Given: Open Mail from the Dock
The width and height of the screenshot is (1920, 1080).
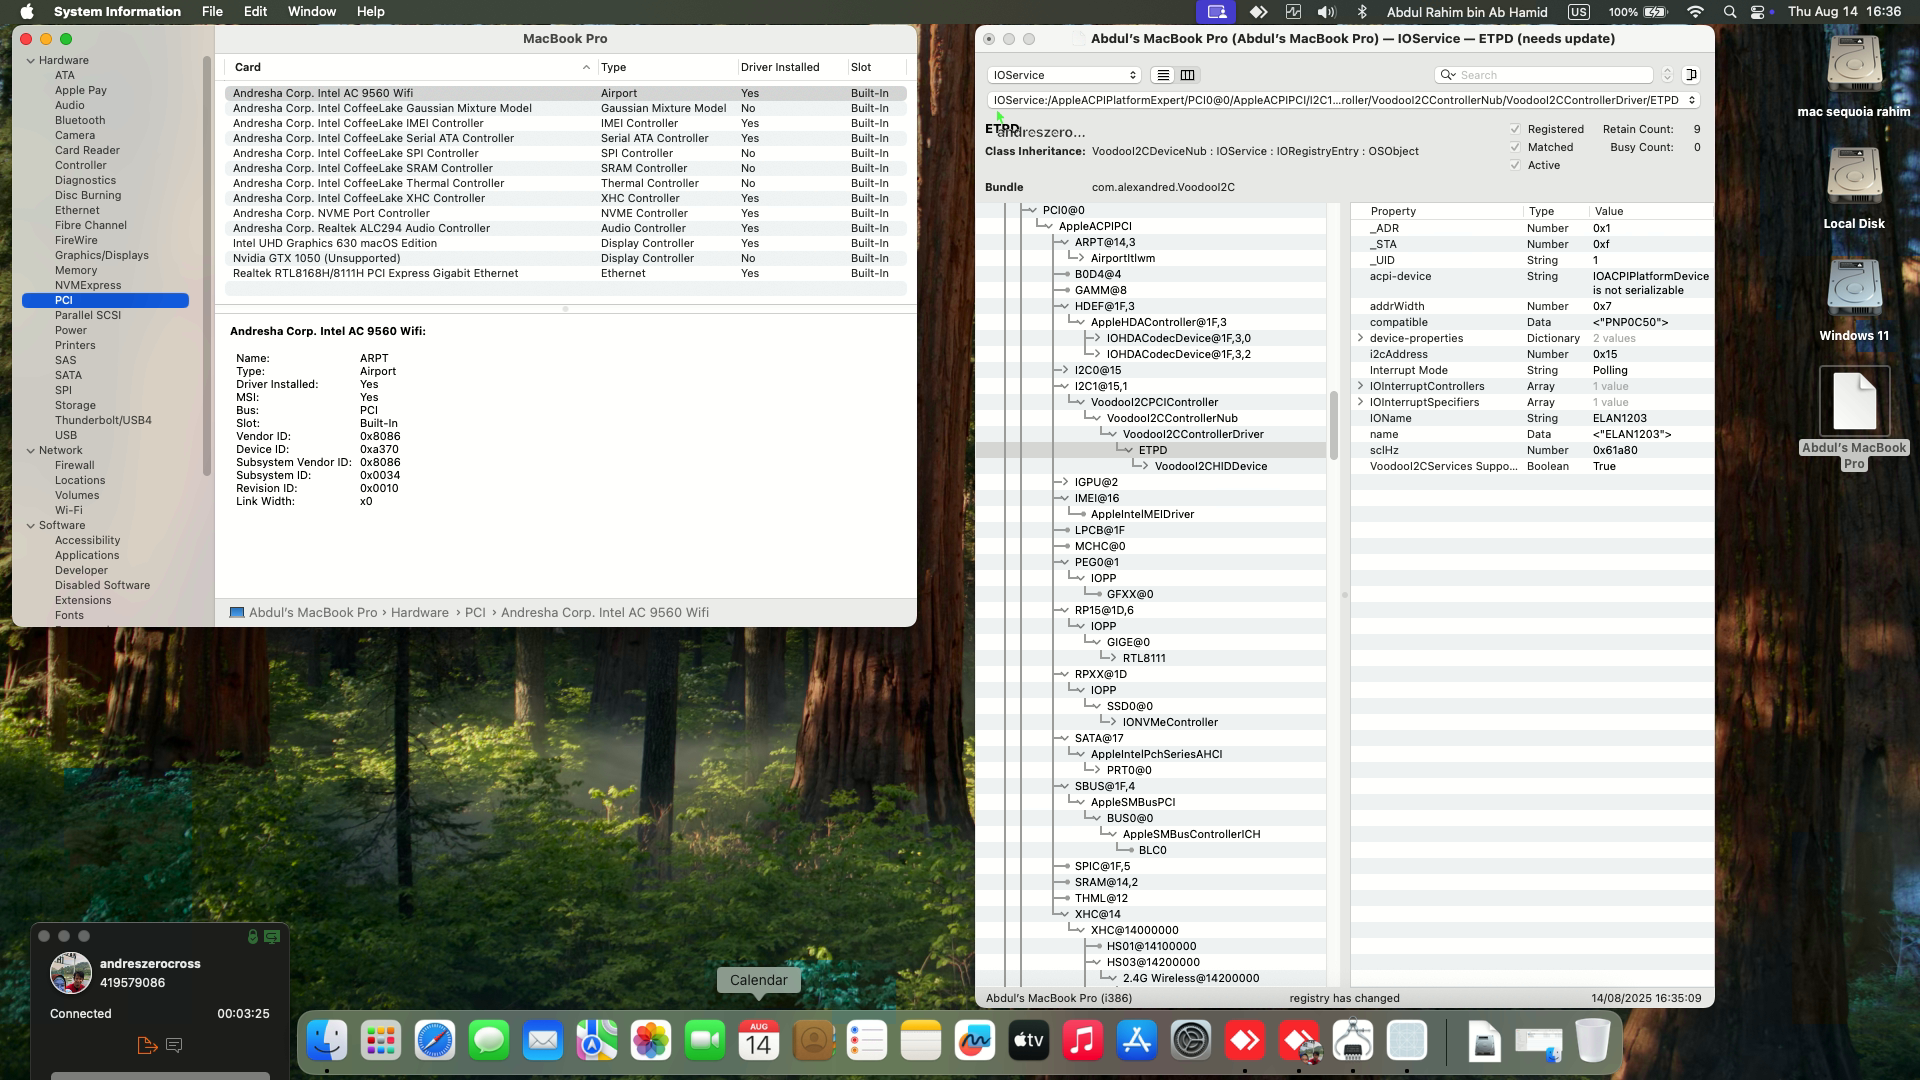Looking at the screenshot, I should pyautogui.click(x=543, y=1041).
